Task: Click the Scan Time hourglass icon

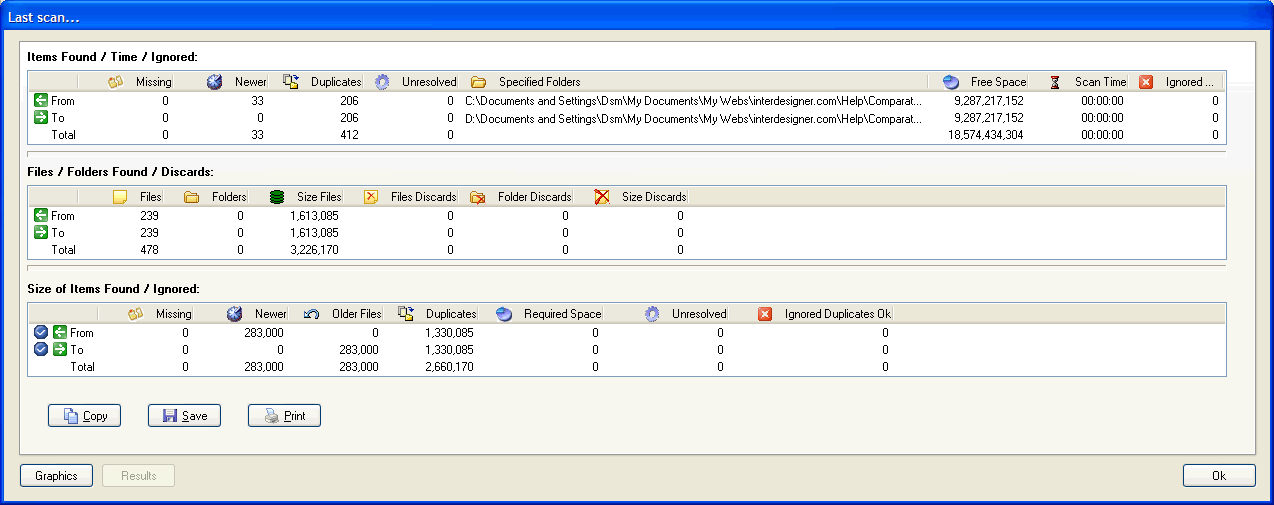Action: [x=1055, y=82]
